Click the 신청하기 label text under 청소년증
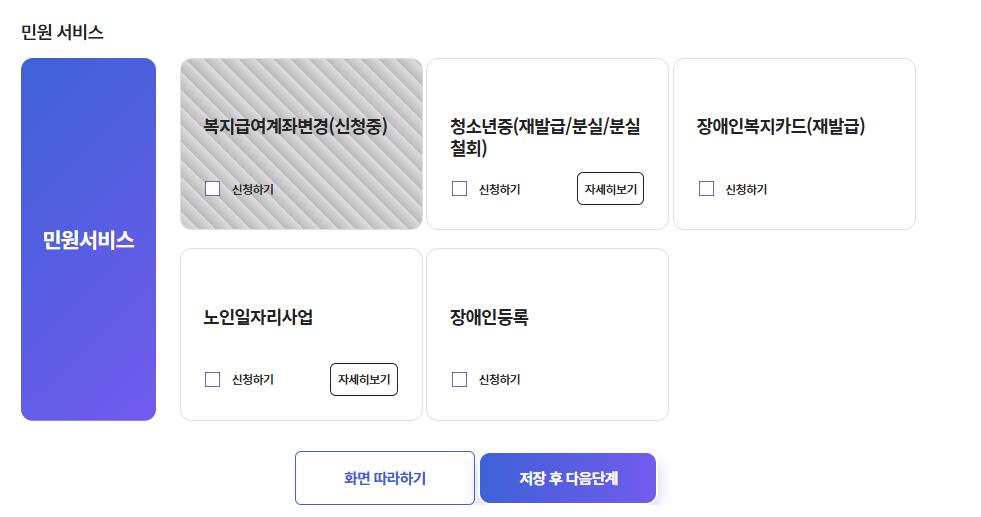This screenshot has height=517, width=981. (x=499, y=189)
